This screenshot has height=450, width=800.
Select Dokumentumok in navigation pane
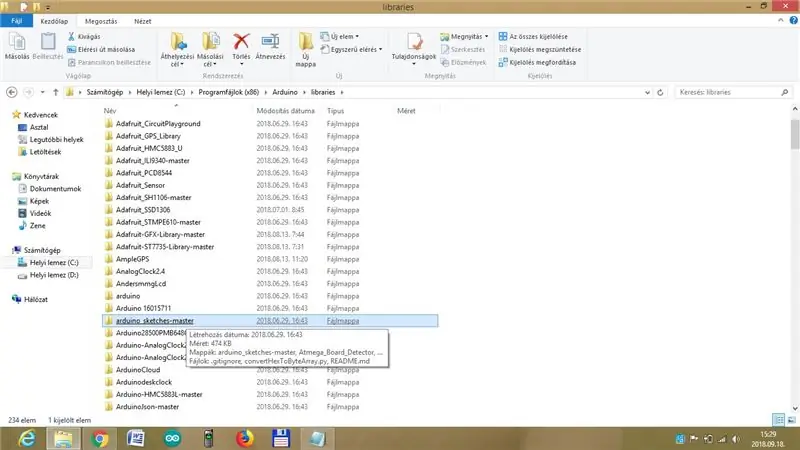point(55,189)
